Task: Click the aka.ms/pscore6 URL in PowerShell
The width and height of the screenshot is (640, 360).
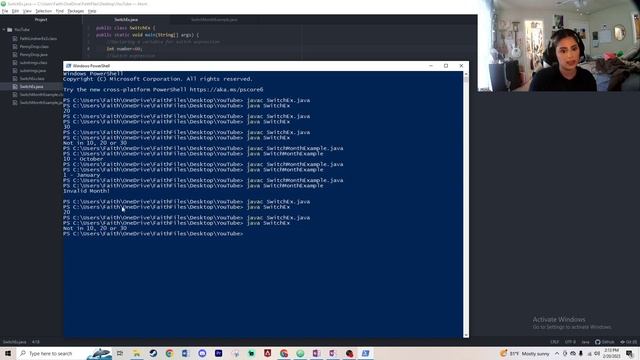Action: pyautogui.click(x=227, y=90)
